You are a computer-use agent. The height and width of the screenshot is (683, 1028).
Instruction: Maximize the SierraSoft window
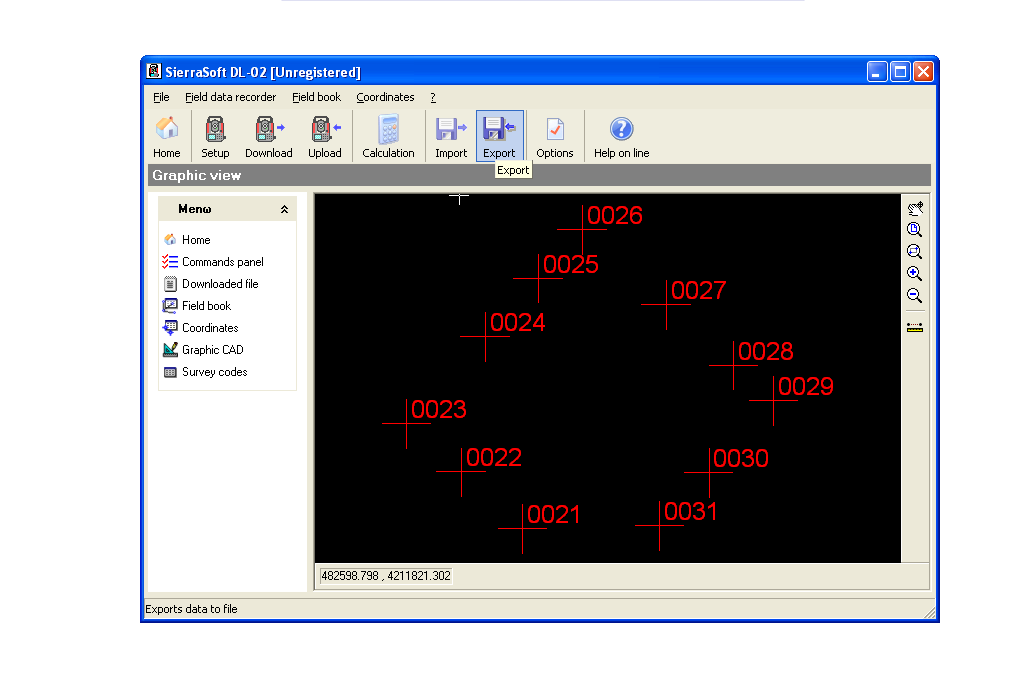click(900, 71)
